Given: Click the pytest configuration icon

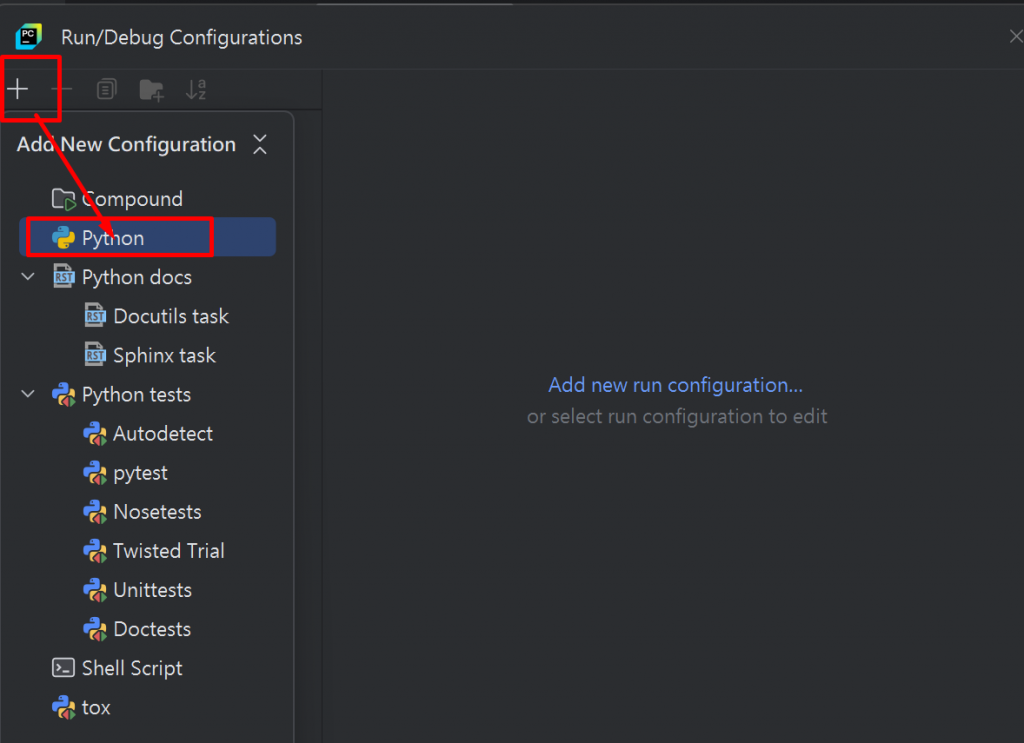Looking at the screenshot, I should click(95, 473).
